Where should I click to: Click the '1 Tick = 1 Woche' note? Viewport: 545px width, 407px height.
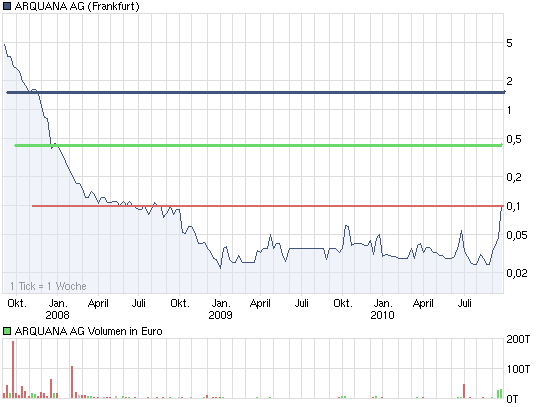[x=48, y=286]
